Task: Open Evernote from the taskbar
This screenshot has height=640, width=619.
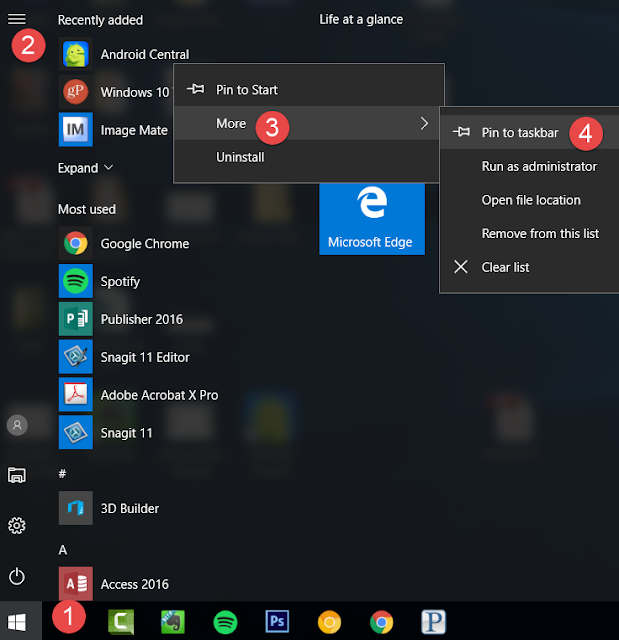Action: click(173, 622)
